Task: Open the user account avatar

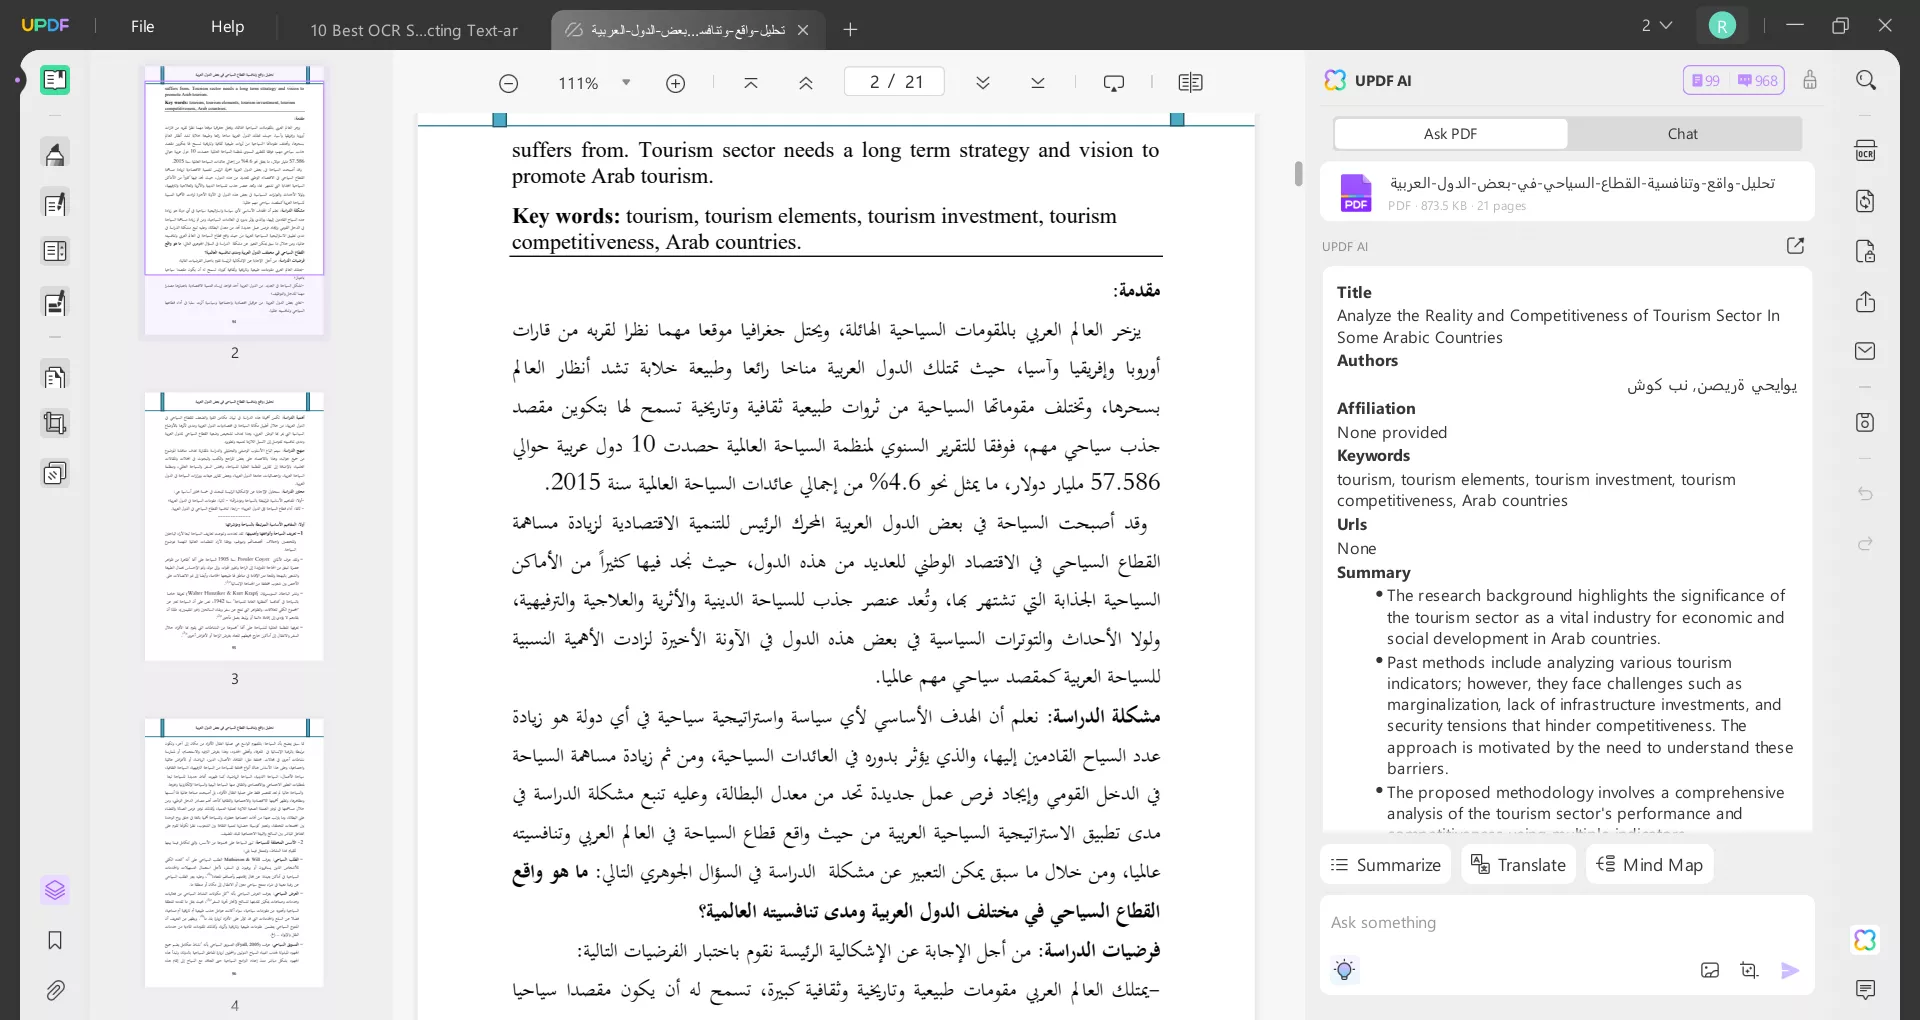Action: (x=1722, y=26)
